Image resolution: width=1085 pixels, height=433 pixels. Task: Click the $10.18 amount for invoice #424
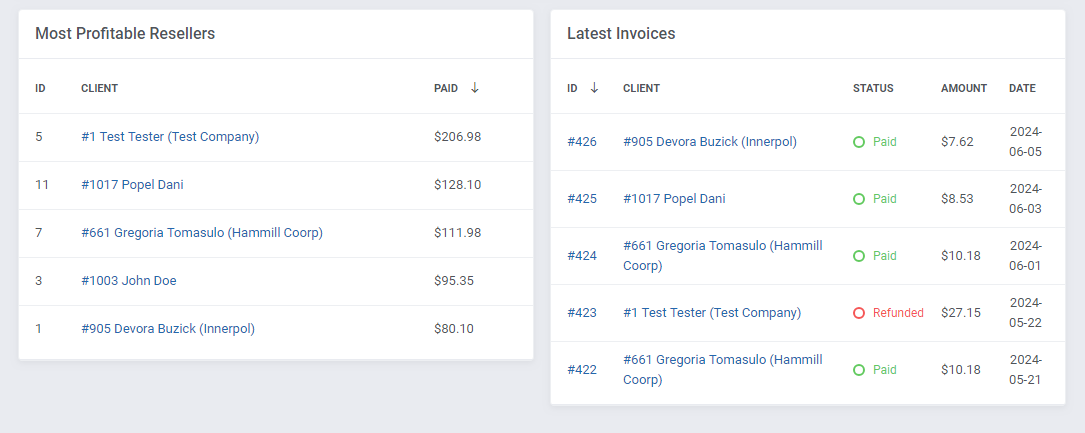tap(961, 256)
